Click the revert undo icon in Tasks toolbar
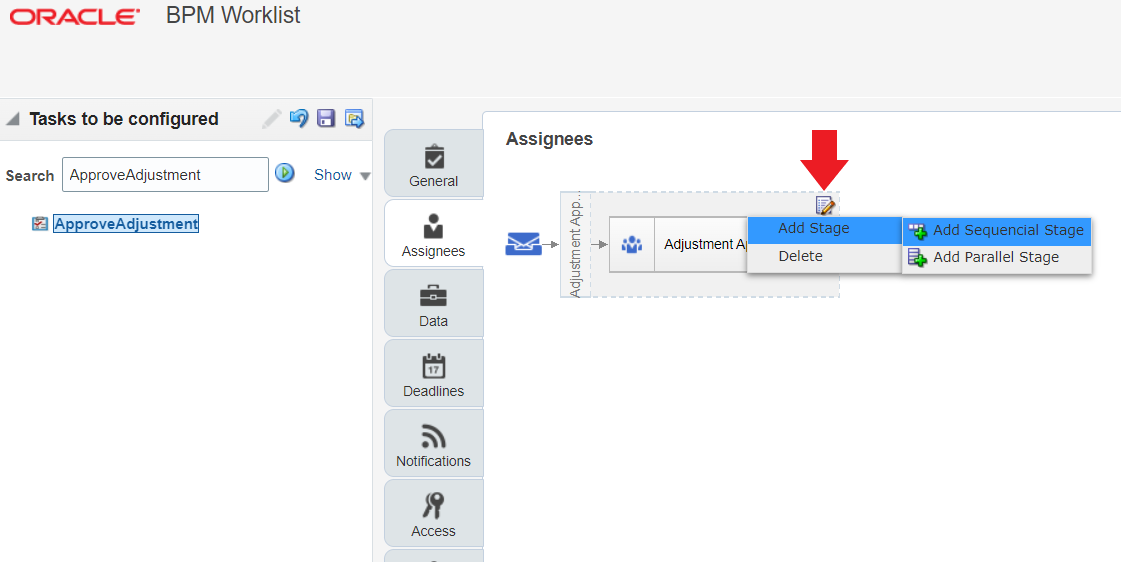Image resolution: width=1121 pixels, height=562 pixels. [299, 118]
